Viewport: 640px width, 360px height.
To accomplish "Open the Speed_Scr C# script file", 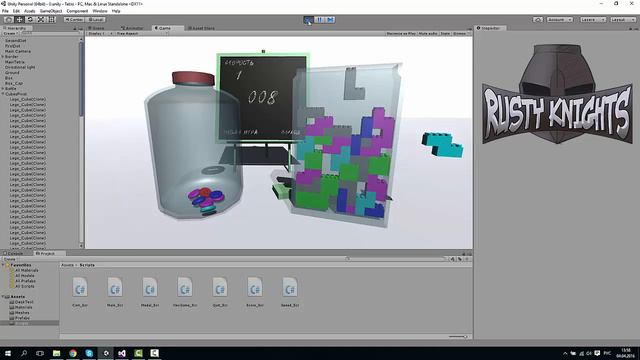I will tap(290, 291).
